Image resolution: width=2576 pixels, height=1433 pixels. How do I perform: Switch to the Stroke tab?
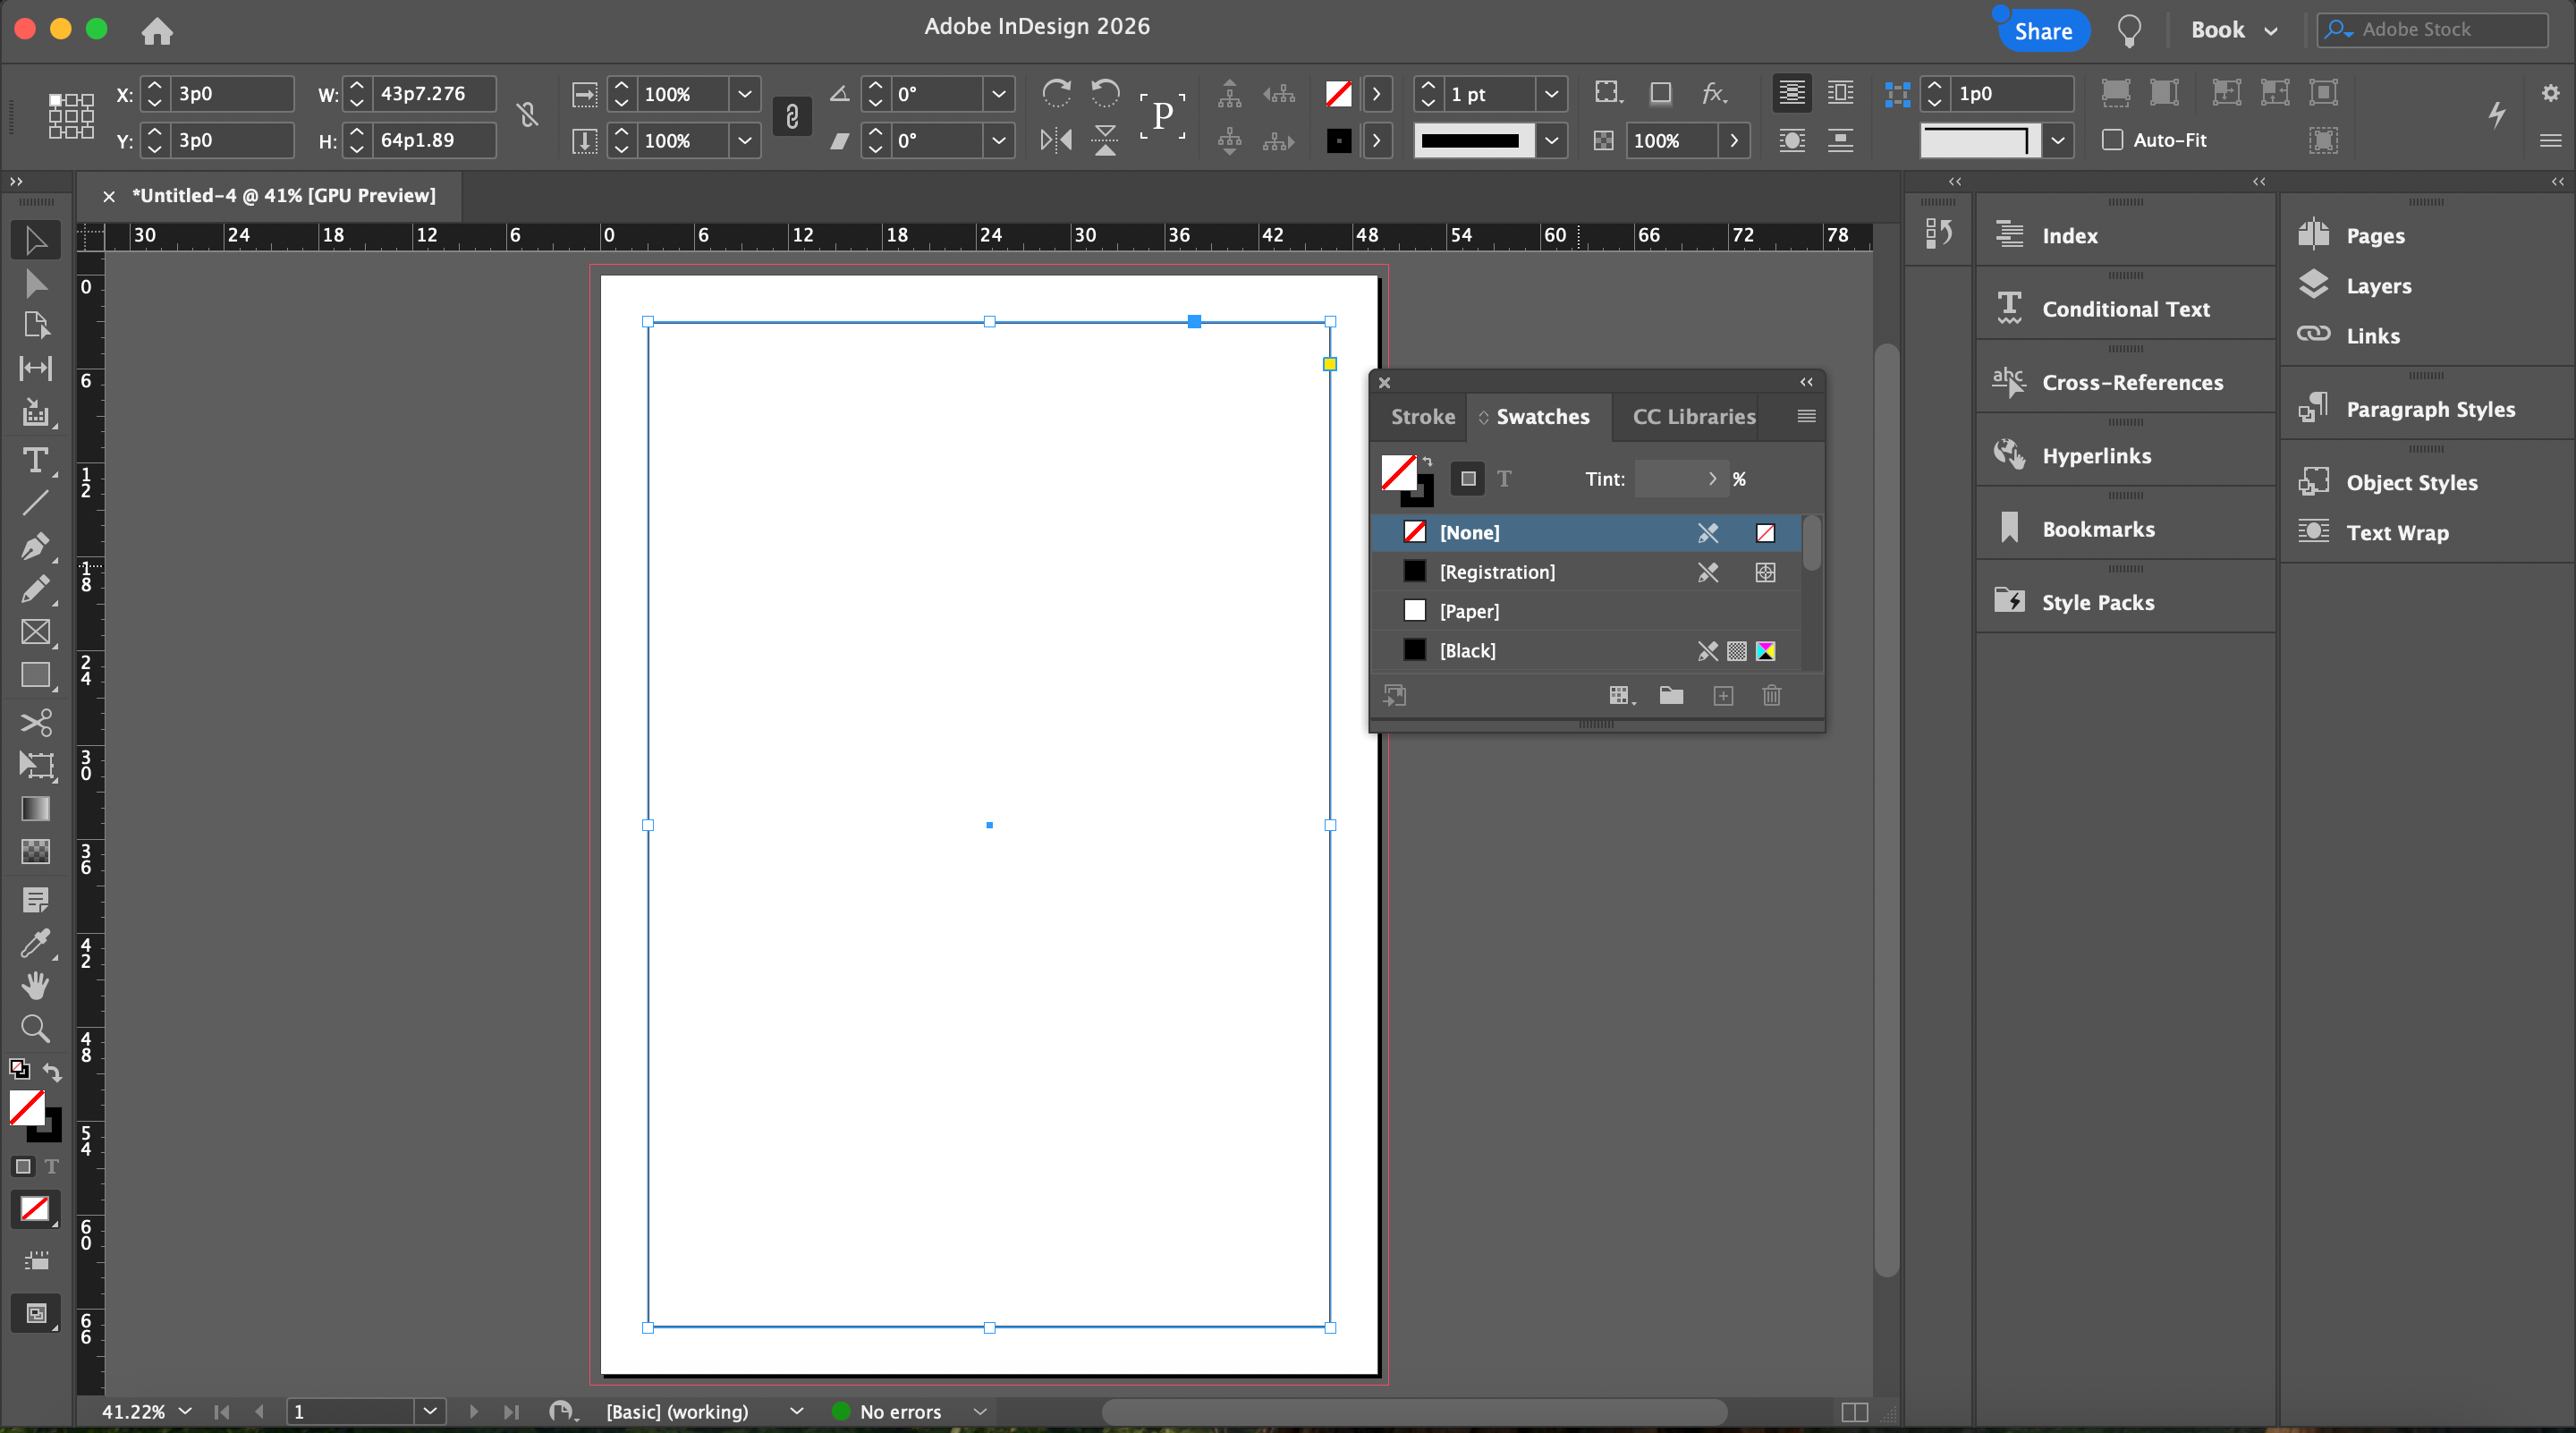(1422, 417)
